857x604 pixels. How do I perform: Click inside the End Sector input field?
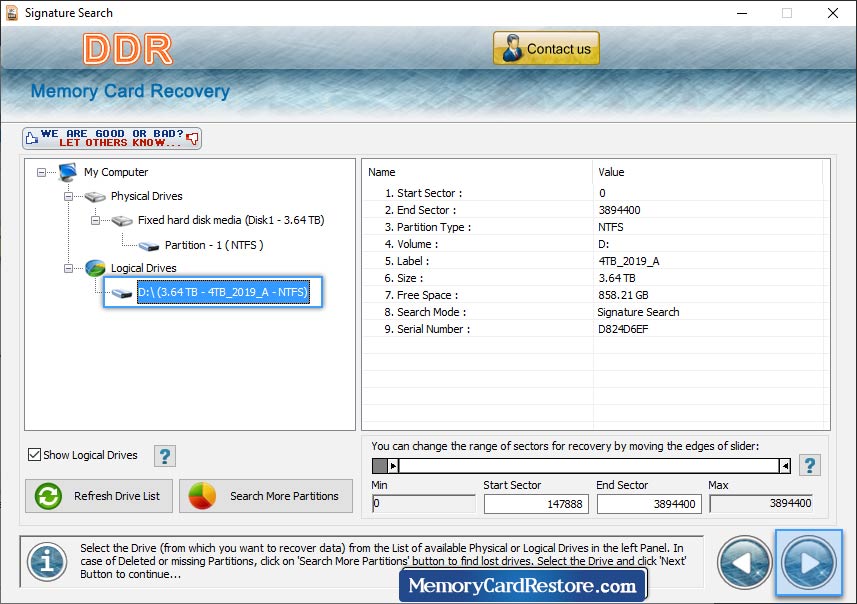click(648, 504)
